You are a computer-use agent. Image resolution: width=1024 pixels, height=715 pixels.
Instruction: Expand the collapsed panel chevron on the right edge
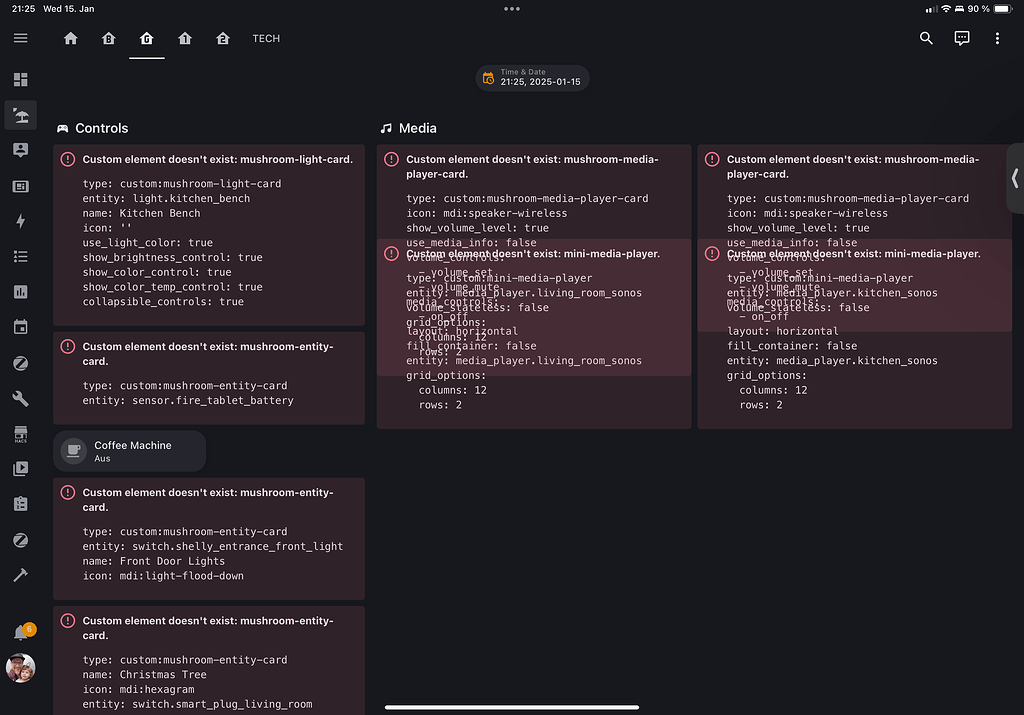point(1014,178)
